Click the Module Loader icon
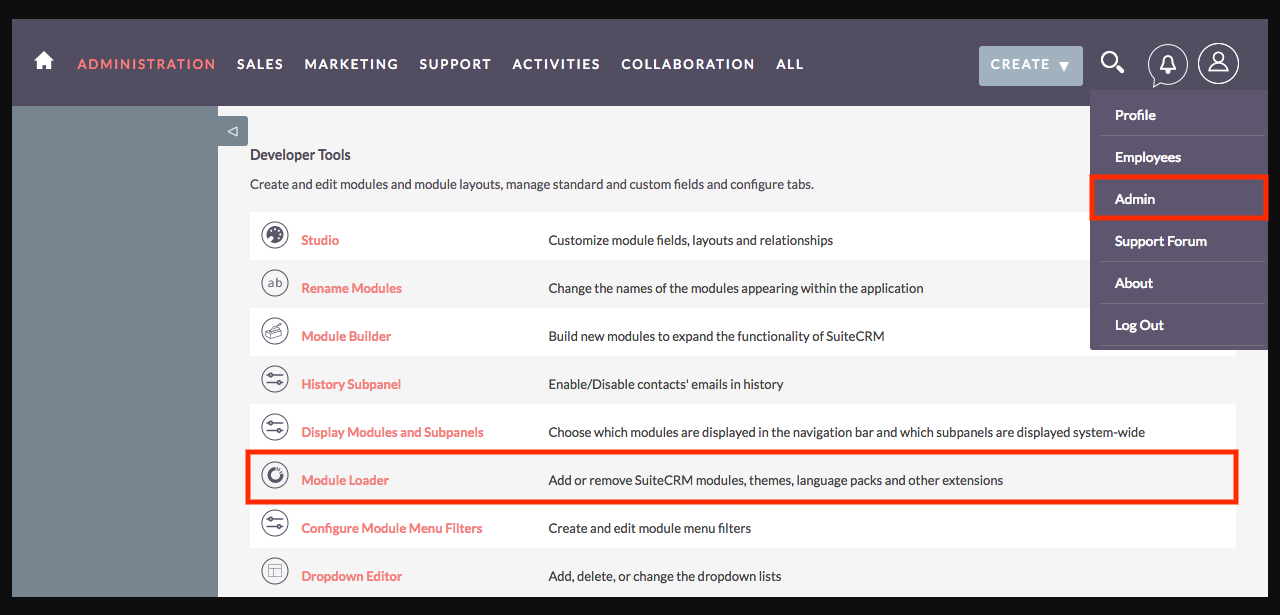The image size is (1280, 615). tap(274, 476)
